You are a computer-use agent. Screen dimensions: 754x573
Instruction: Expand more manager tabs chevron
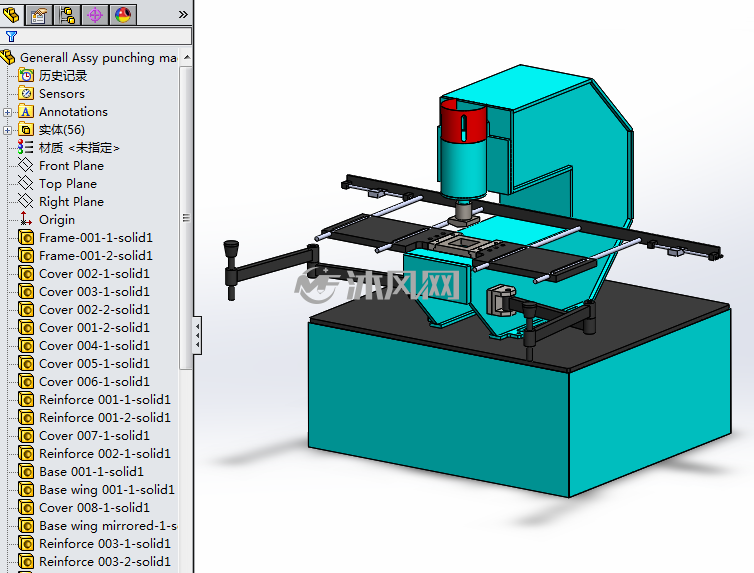click(183, 14)
